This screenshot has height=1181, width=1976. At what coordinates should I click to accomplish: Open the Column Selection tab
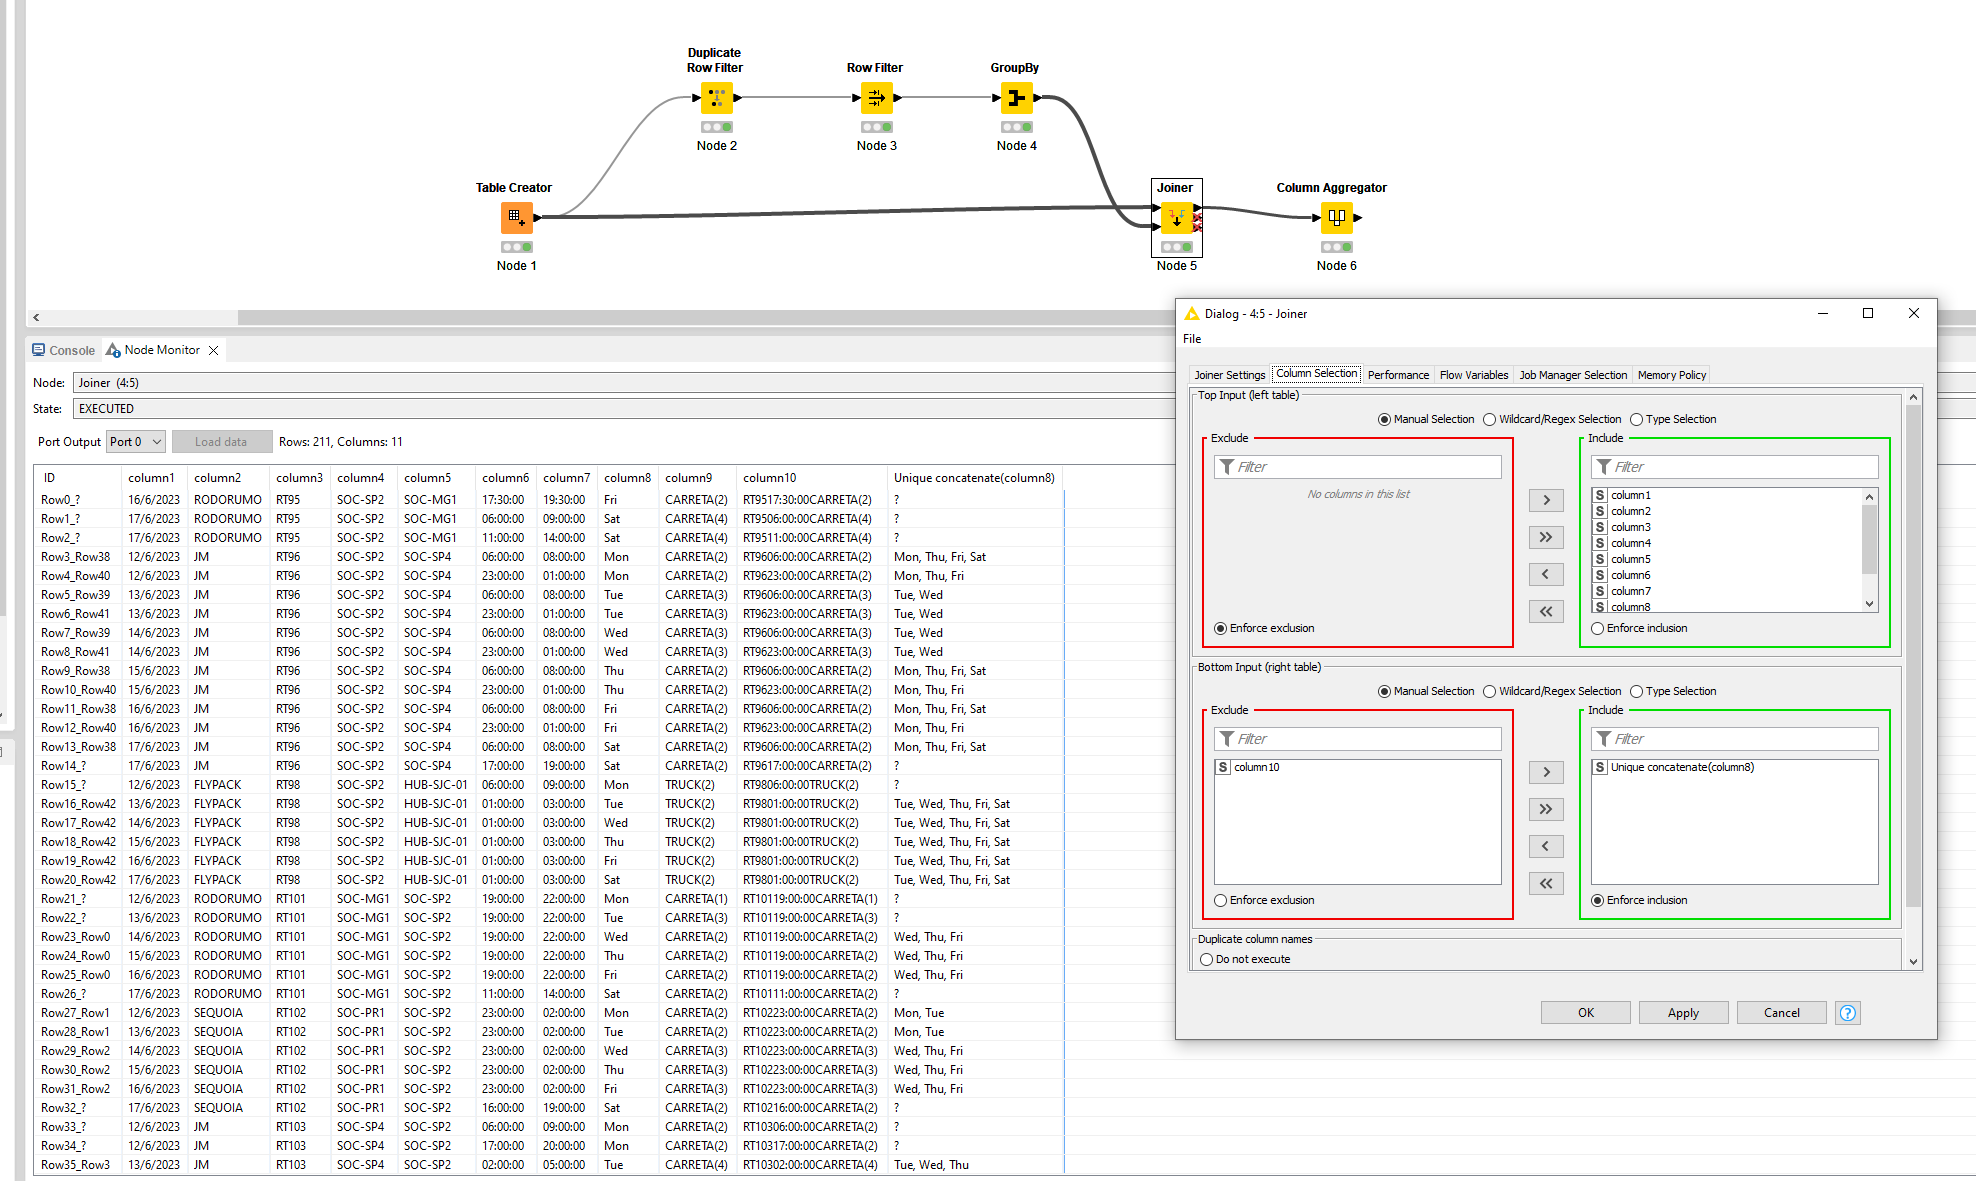(x=1316, y=373)
